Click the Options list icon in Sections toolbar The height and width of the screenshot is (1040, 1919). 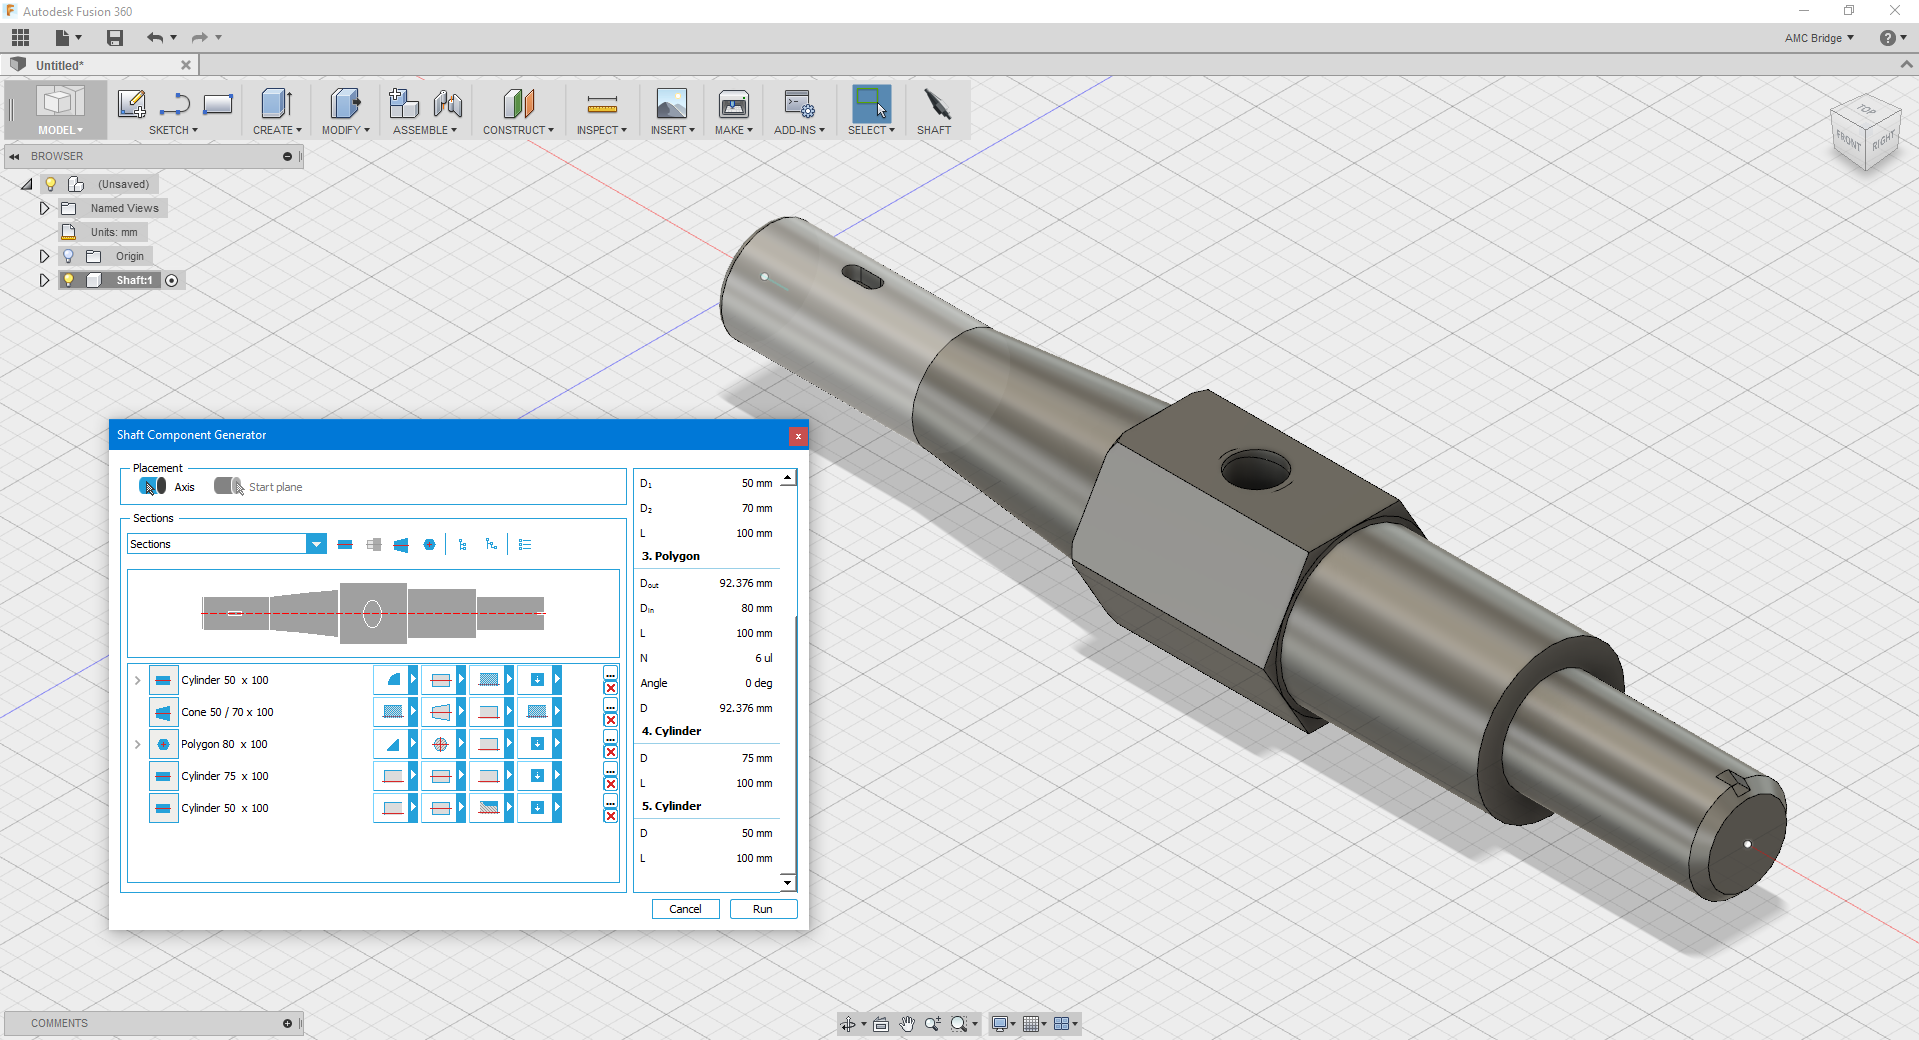(525, 545)
